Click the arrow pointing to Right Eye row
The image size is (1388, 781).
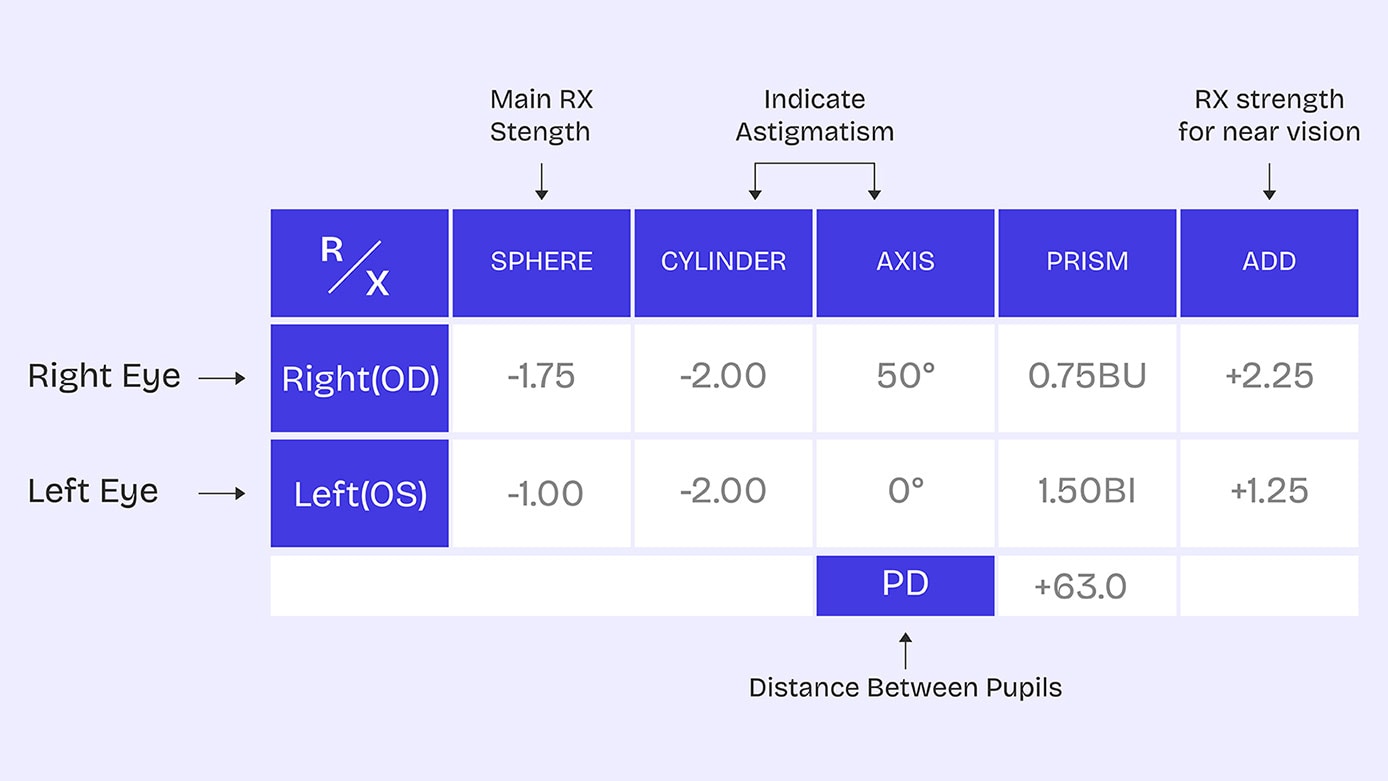click(x=222, y=378)
